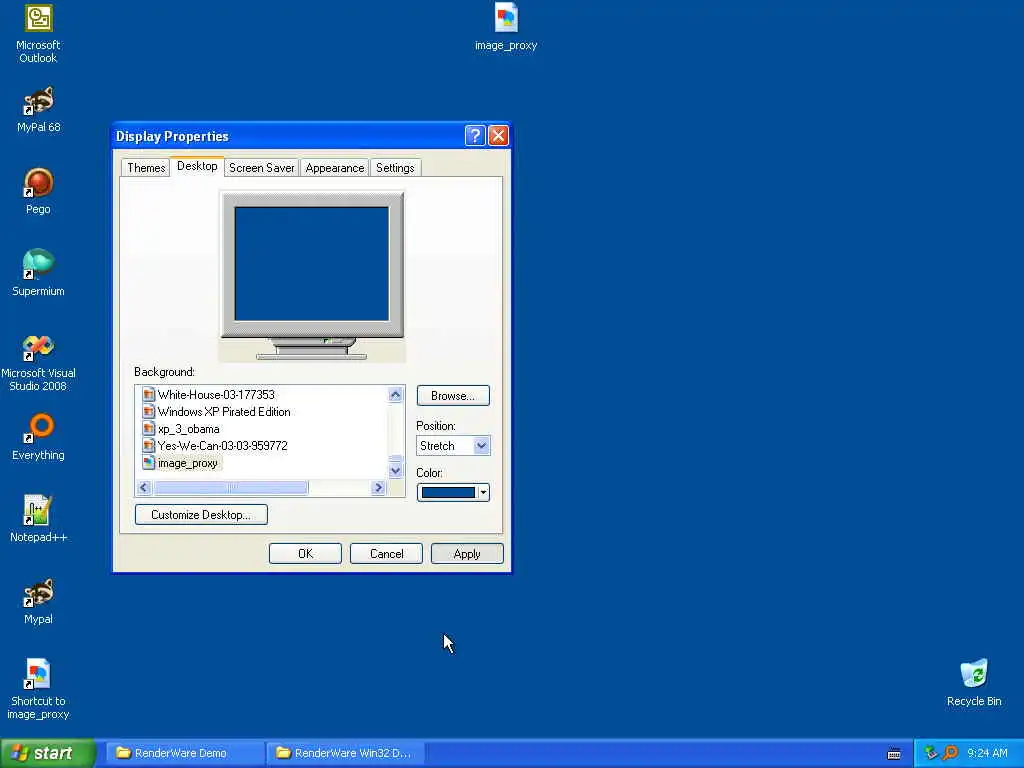Open the Screen Saver tab
The image size is (1024, 768).
[x=261, y=168]
